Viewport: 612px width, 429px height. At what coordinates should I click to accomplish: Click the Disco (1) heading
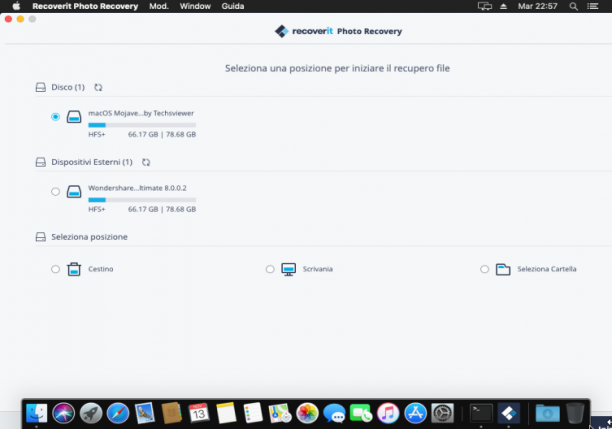(68, 87)
